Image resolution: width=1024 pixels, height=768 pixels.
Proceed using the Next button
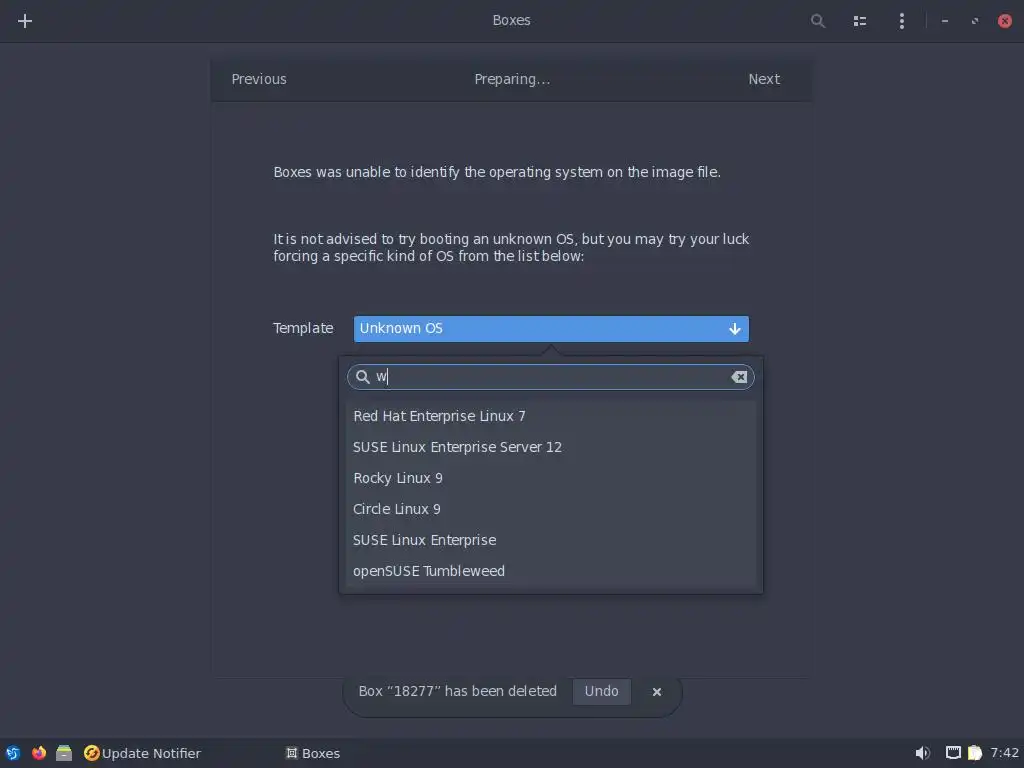click(764, 79)
